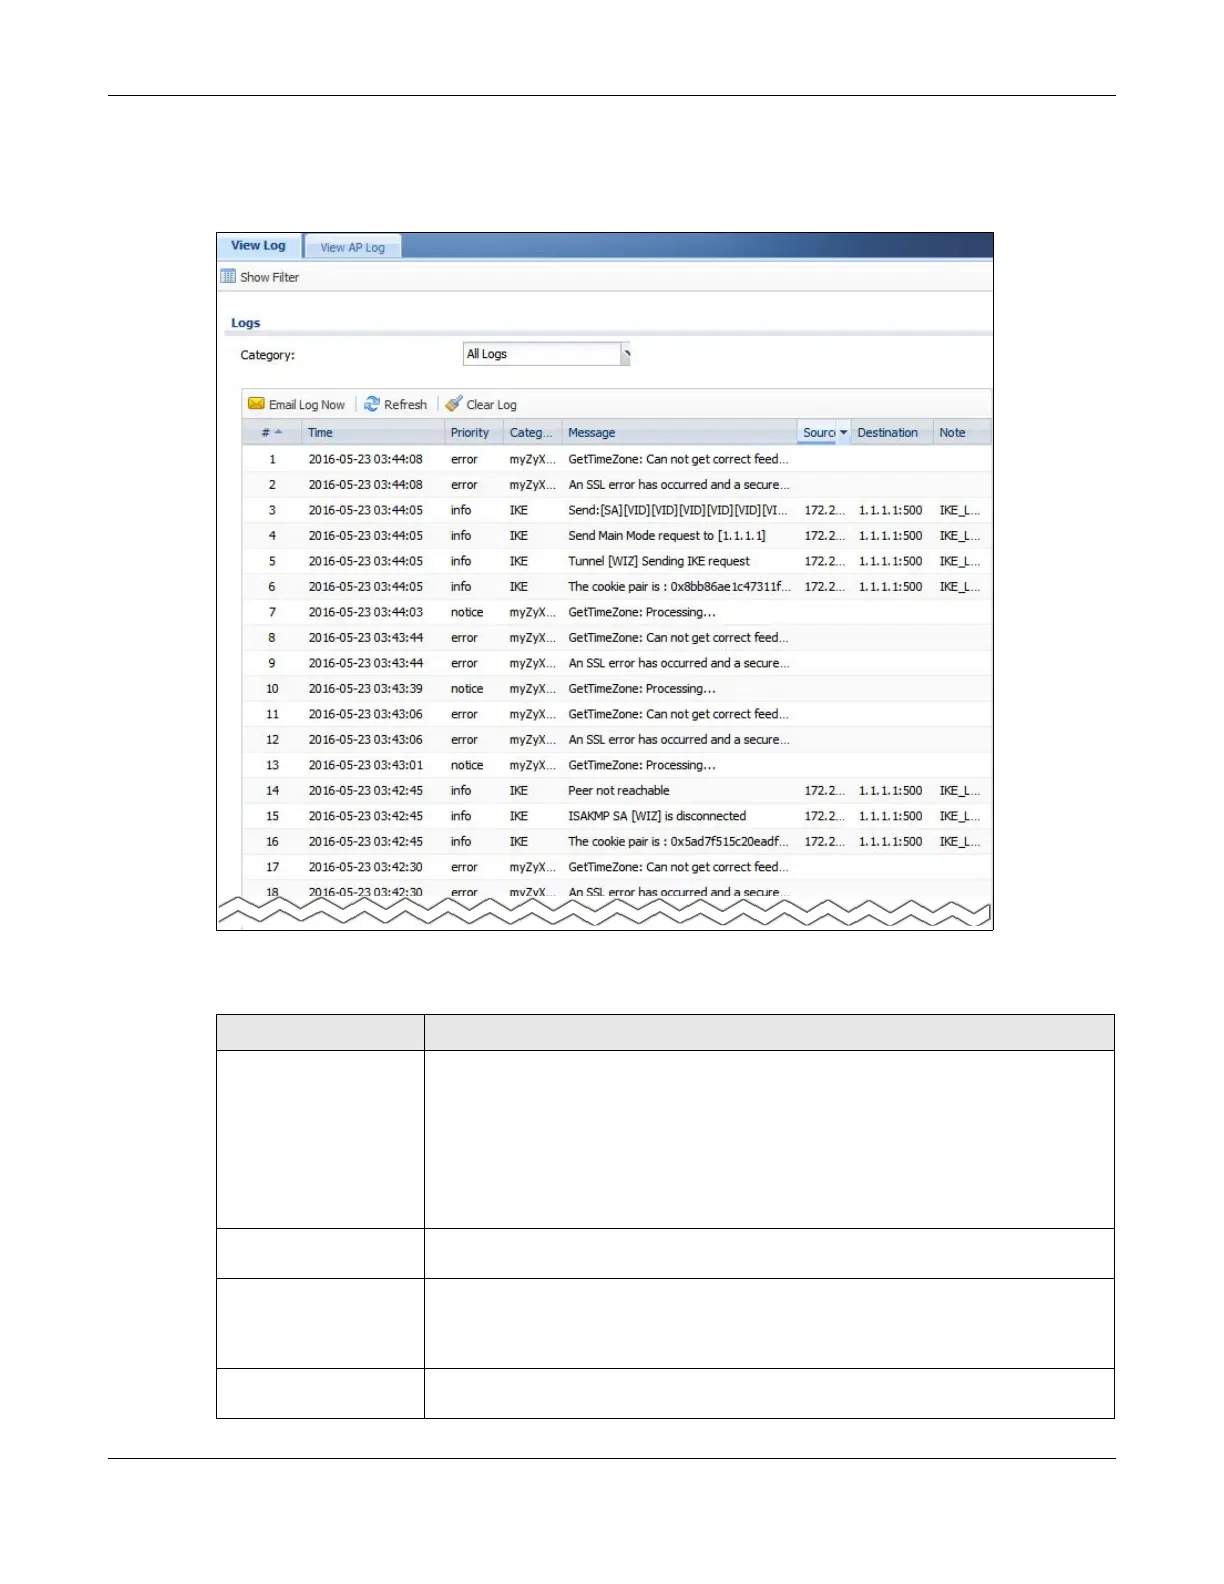This screenshot has width=1224, height=1584.
Task: Click Clear Log button
Action: coord(481,404)
